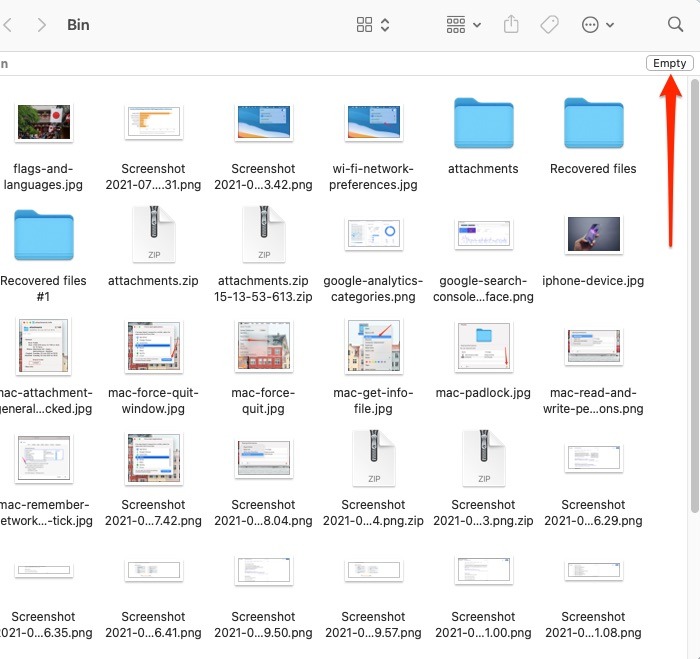Screen dimensions: 700x659
Task: Open the Tags toolbar icon
Action: (x=550, y=25)
